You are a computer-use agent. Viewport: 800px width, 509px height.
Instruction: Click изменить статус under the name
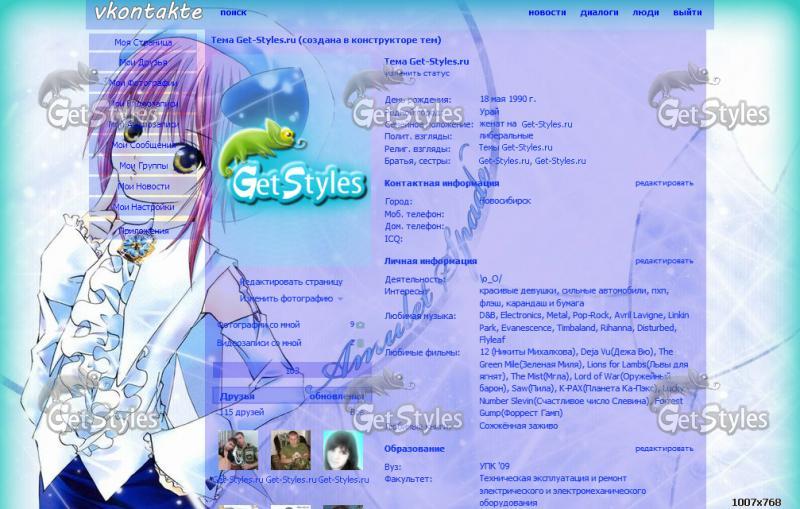pyautogui.click(x=417, y=73)
